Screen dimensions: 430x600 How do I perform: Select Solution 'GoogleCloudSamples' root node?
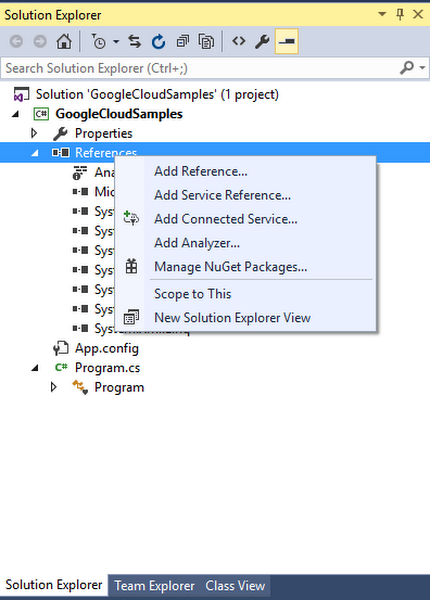coord(157,94)
